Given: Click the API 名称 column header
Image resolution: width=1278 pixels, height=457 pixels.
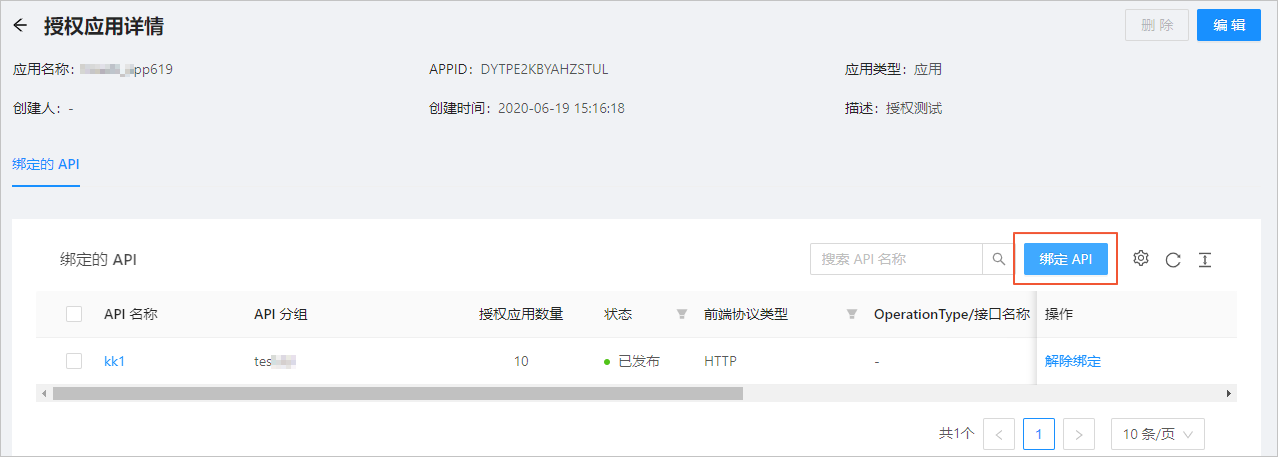Looking at the screenshot, I should pyautogui.click(x=131, y=314).
